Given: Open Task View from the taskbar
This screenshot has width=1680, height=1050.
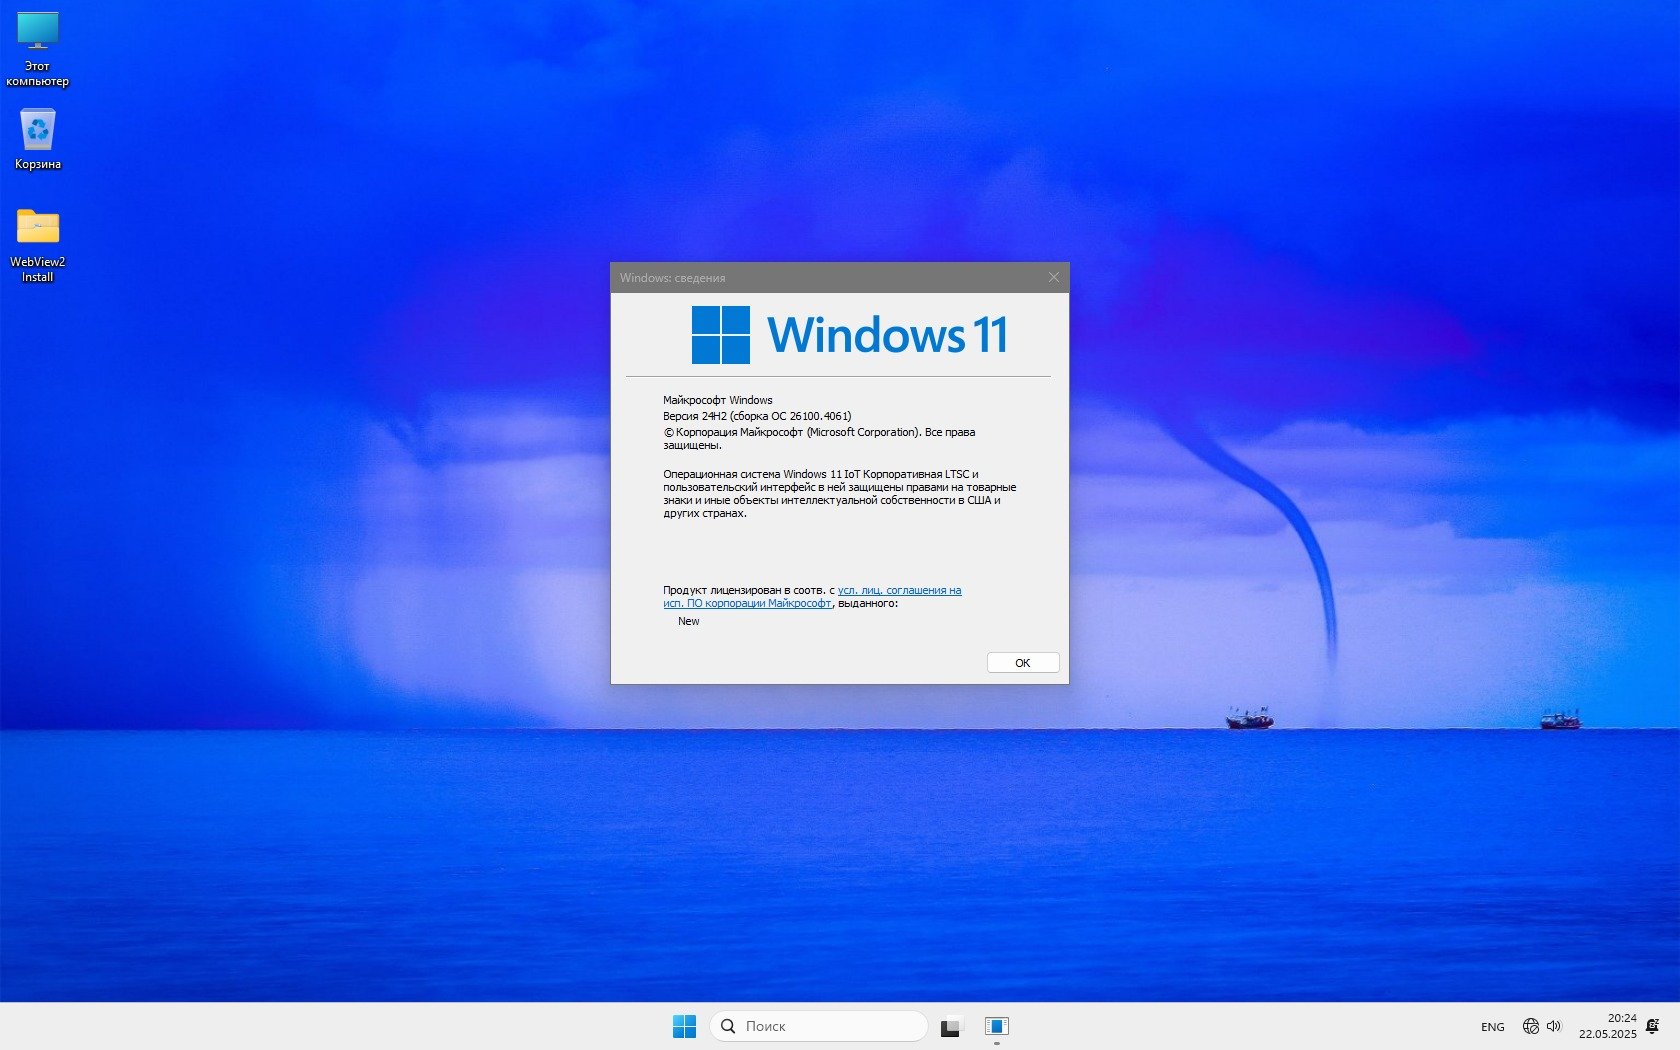Looking at the screenshot, I should 950,1026.
